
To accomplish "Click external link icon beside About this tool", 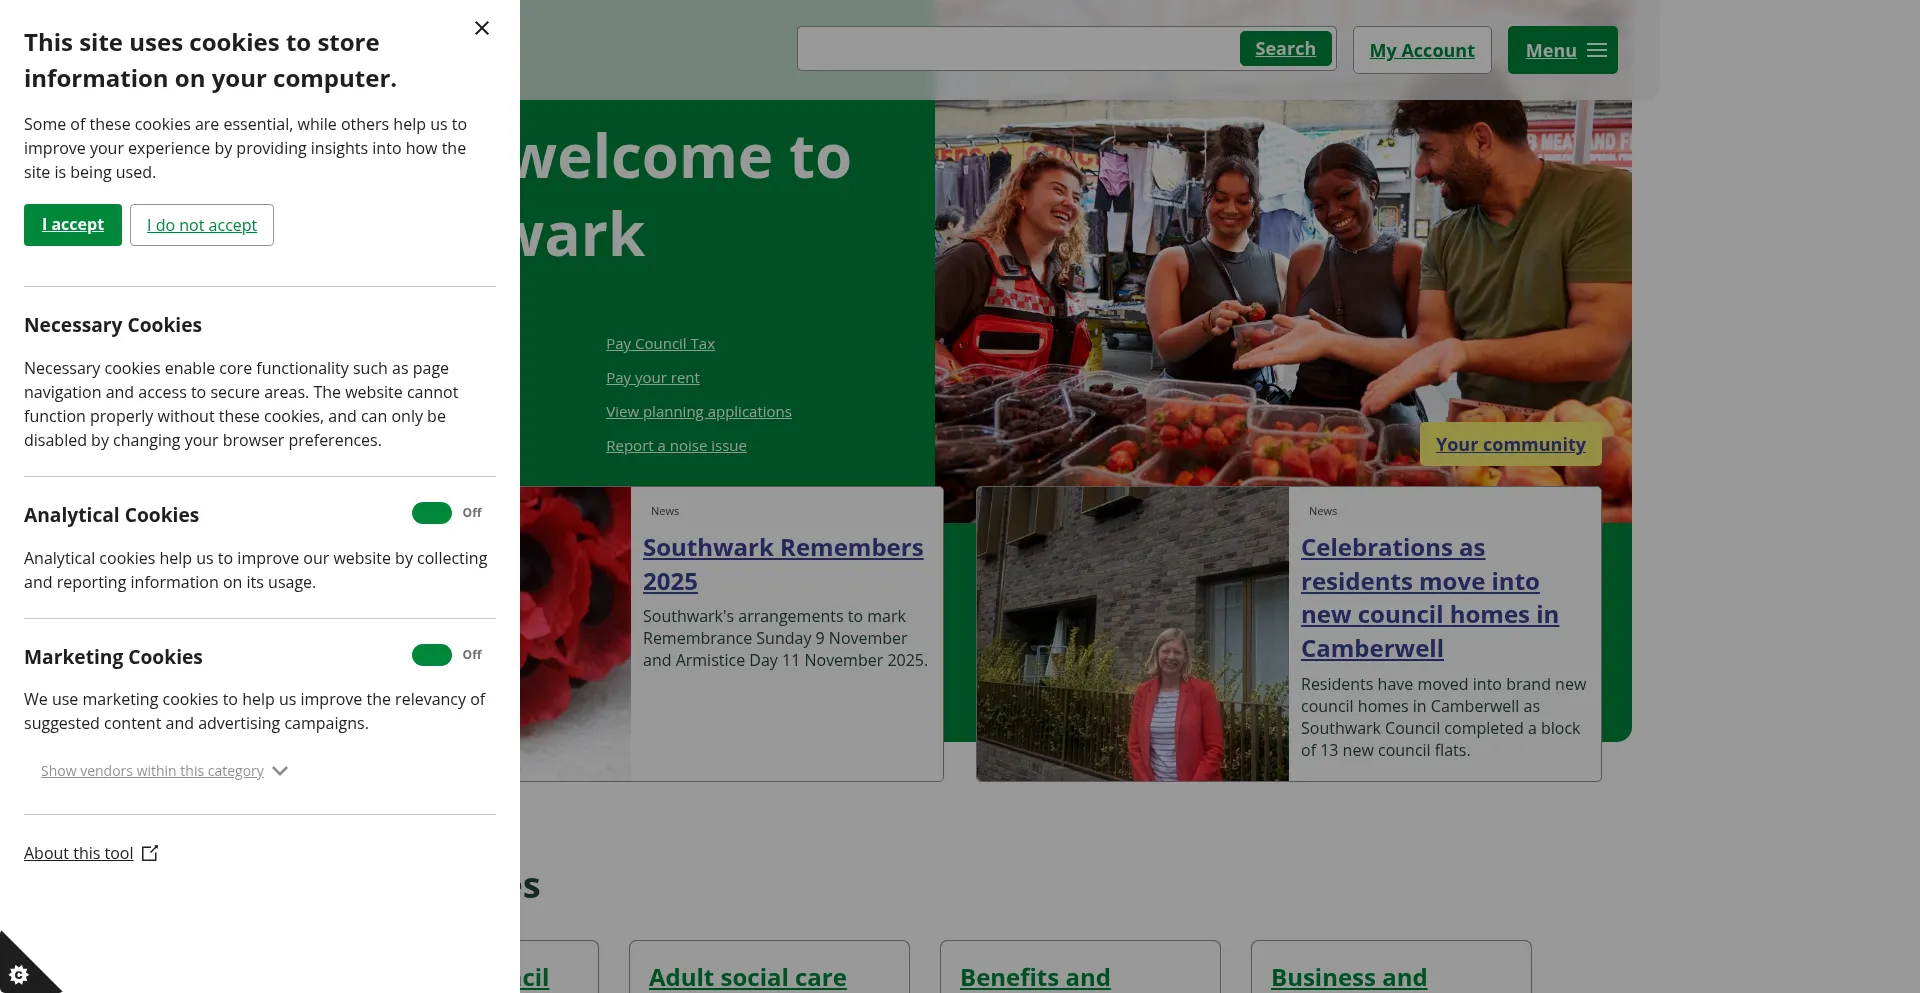I will coord(150,853).
